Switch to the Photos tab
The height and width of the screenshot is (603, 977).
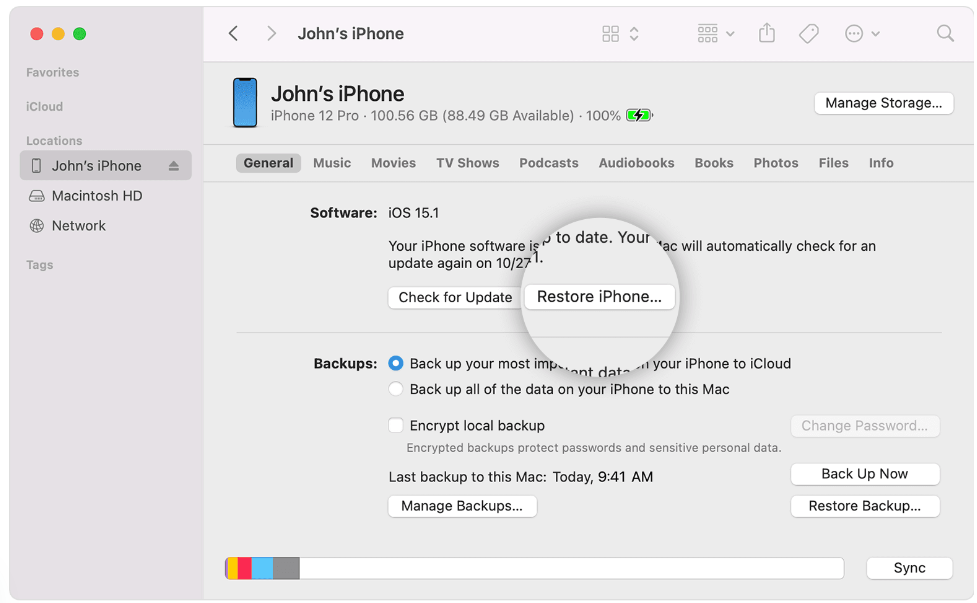click(x=776, y=163)
